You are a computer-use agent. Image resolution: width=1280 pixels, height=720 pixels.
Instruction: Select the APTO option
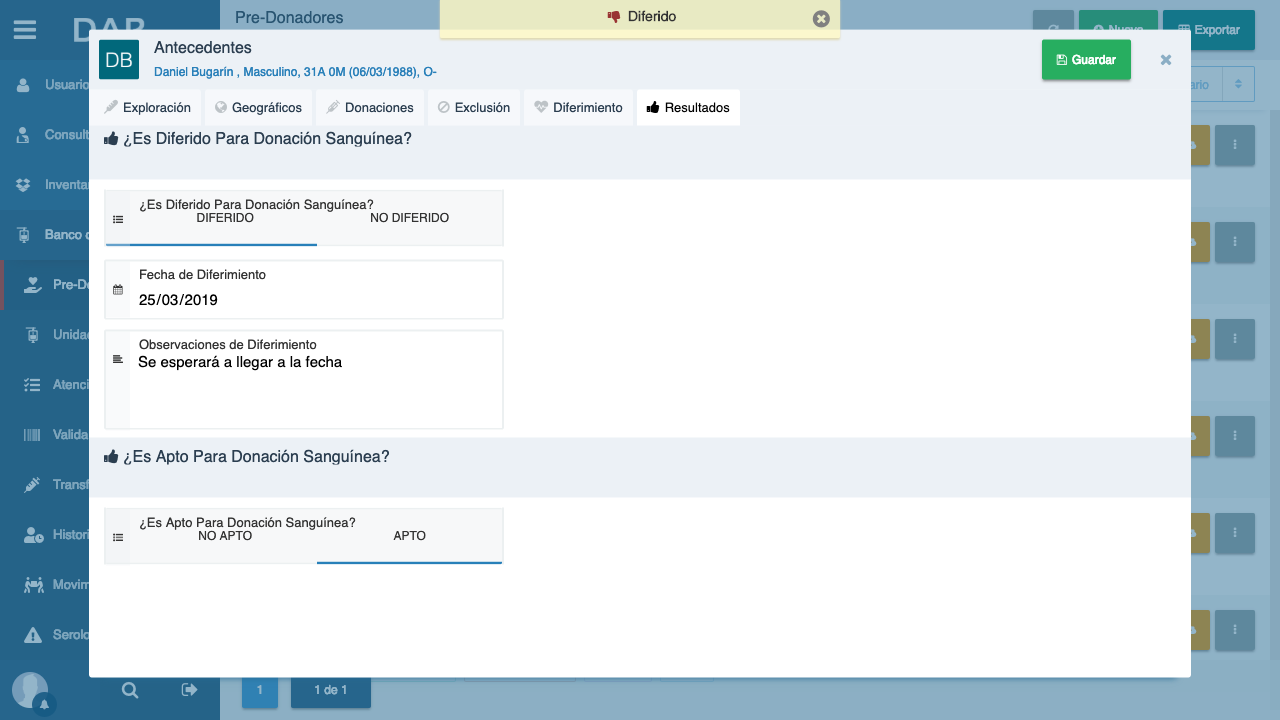[409, 536]
